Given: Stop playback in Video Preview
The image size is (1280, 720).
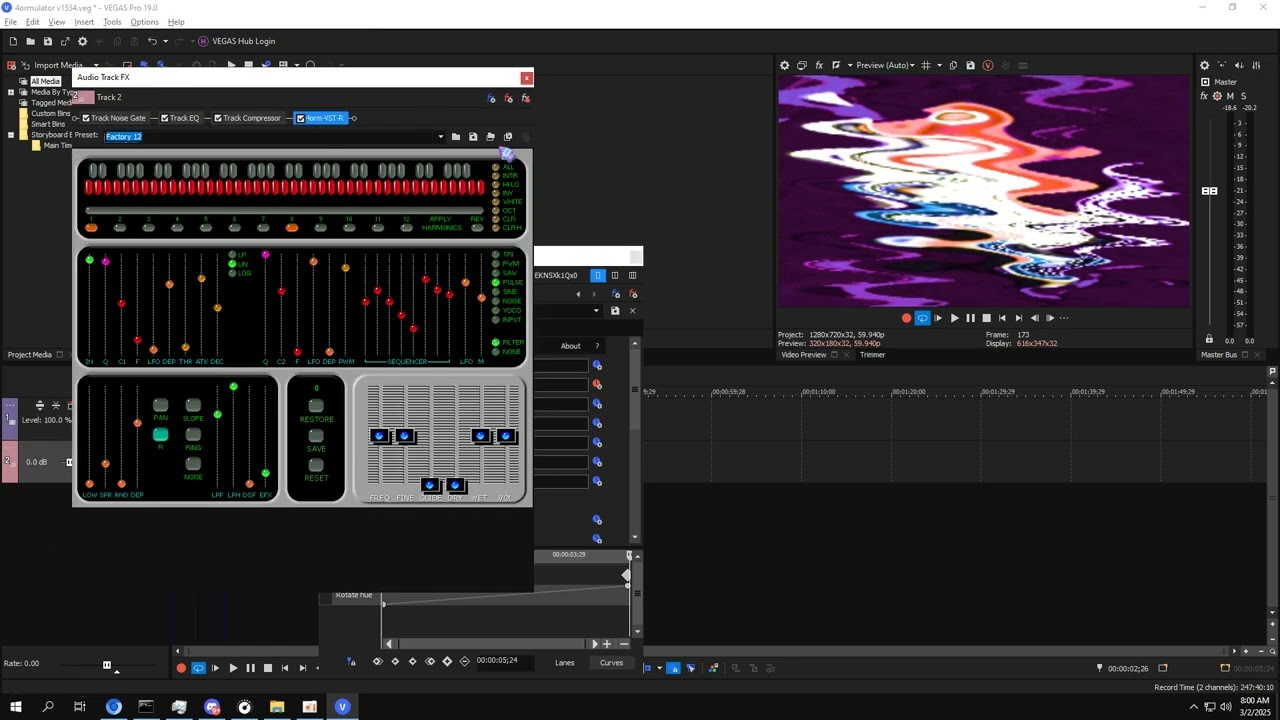Looking at the screenshot, I should click(986, 318).
